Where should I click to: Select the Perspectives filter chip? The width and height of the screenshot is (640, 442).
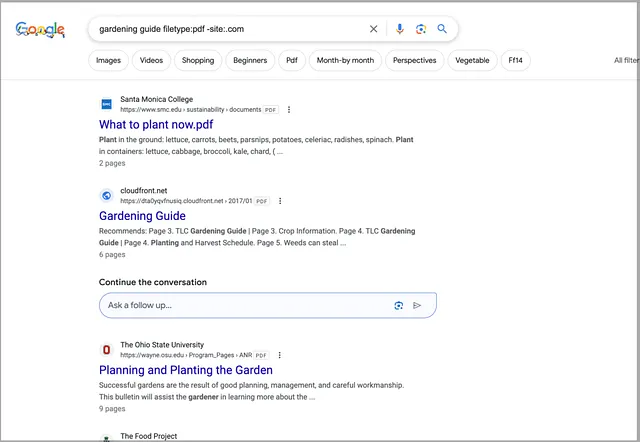tap(415, 60)
